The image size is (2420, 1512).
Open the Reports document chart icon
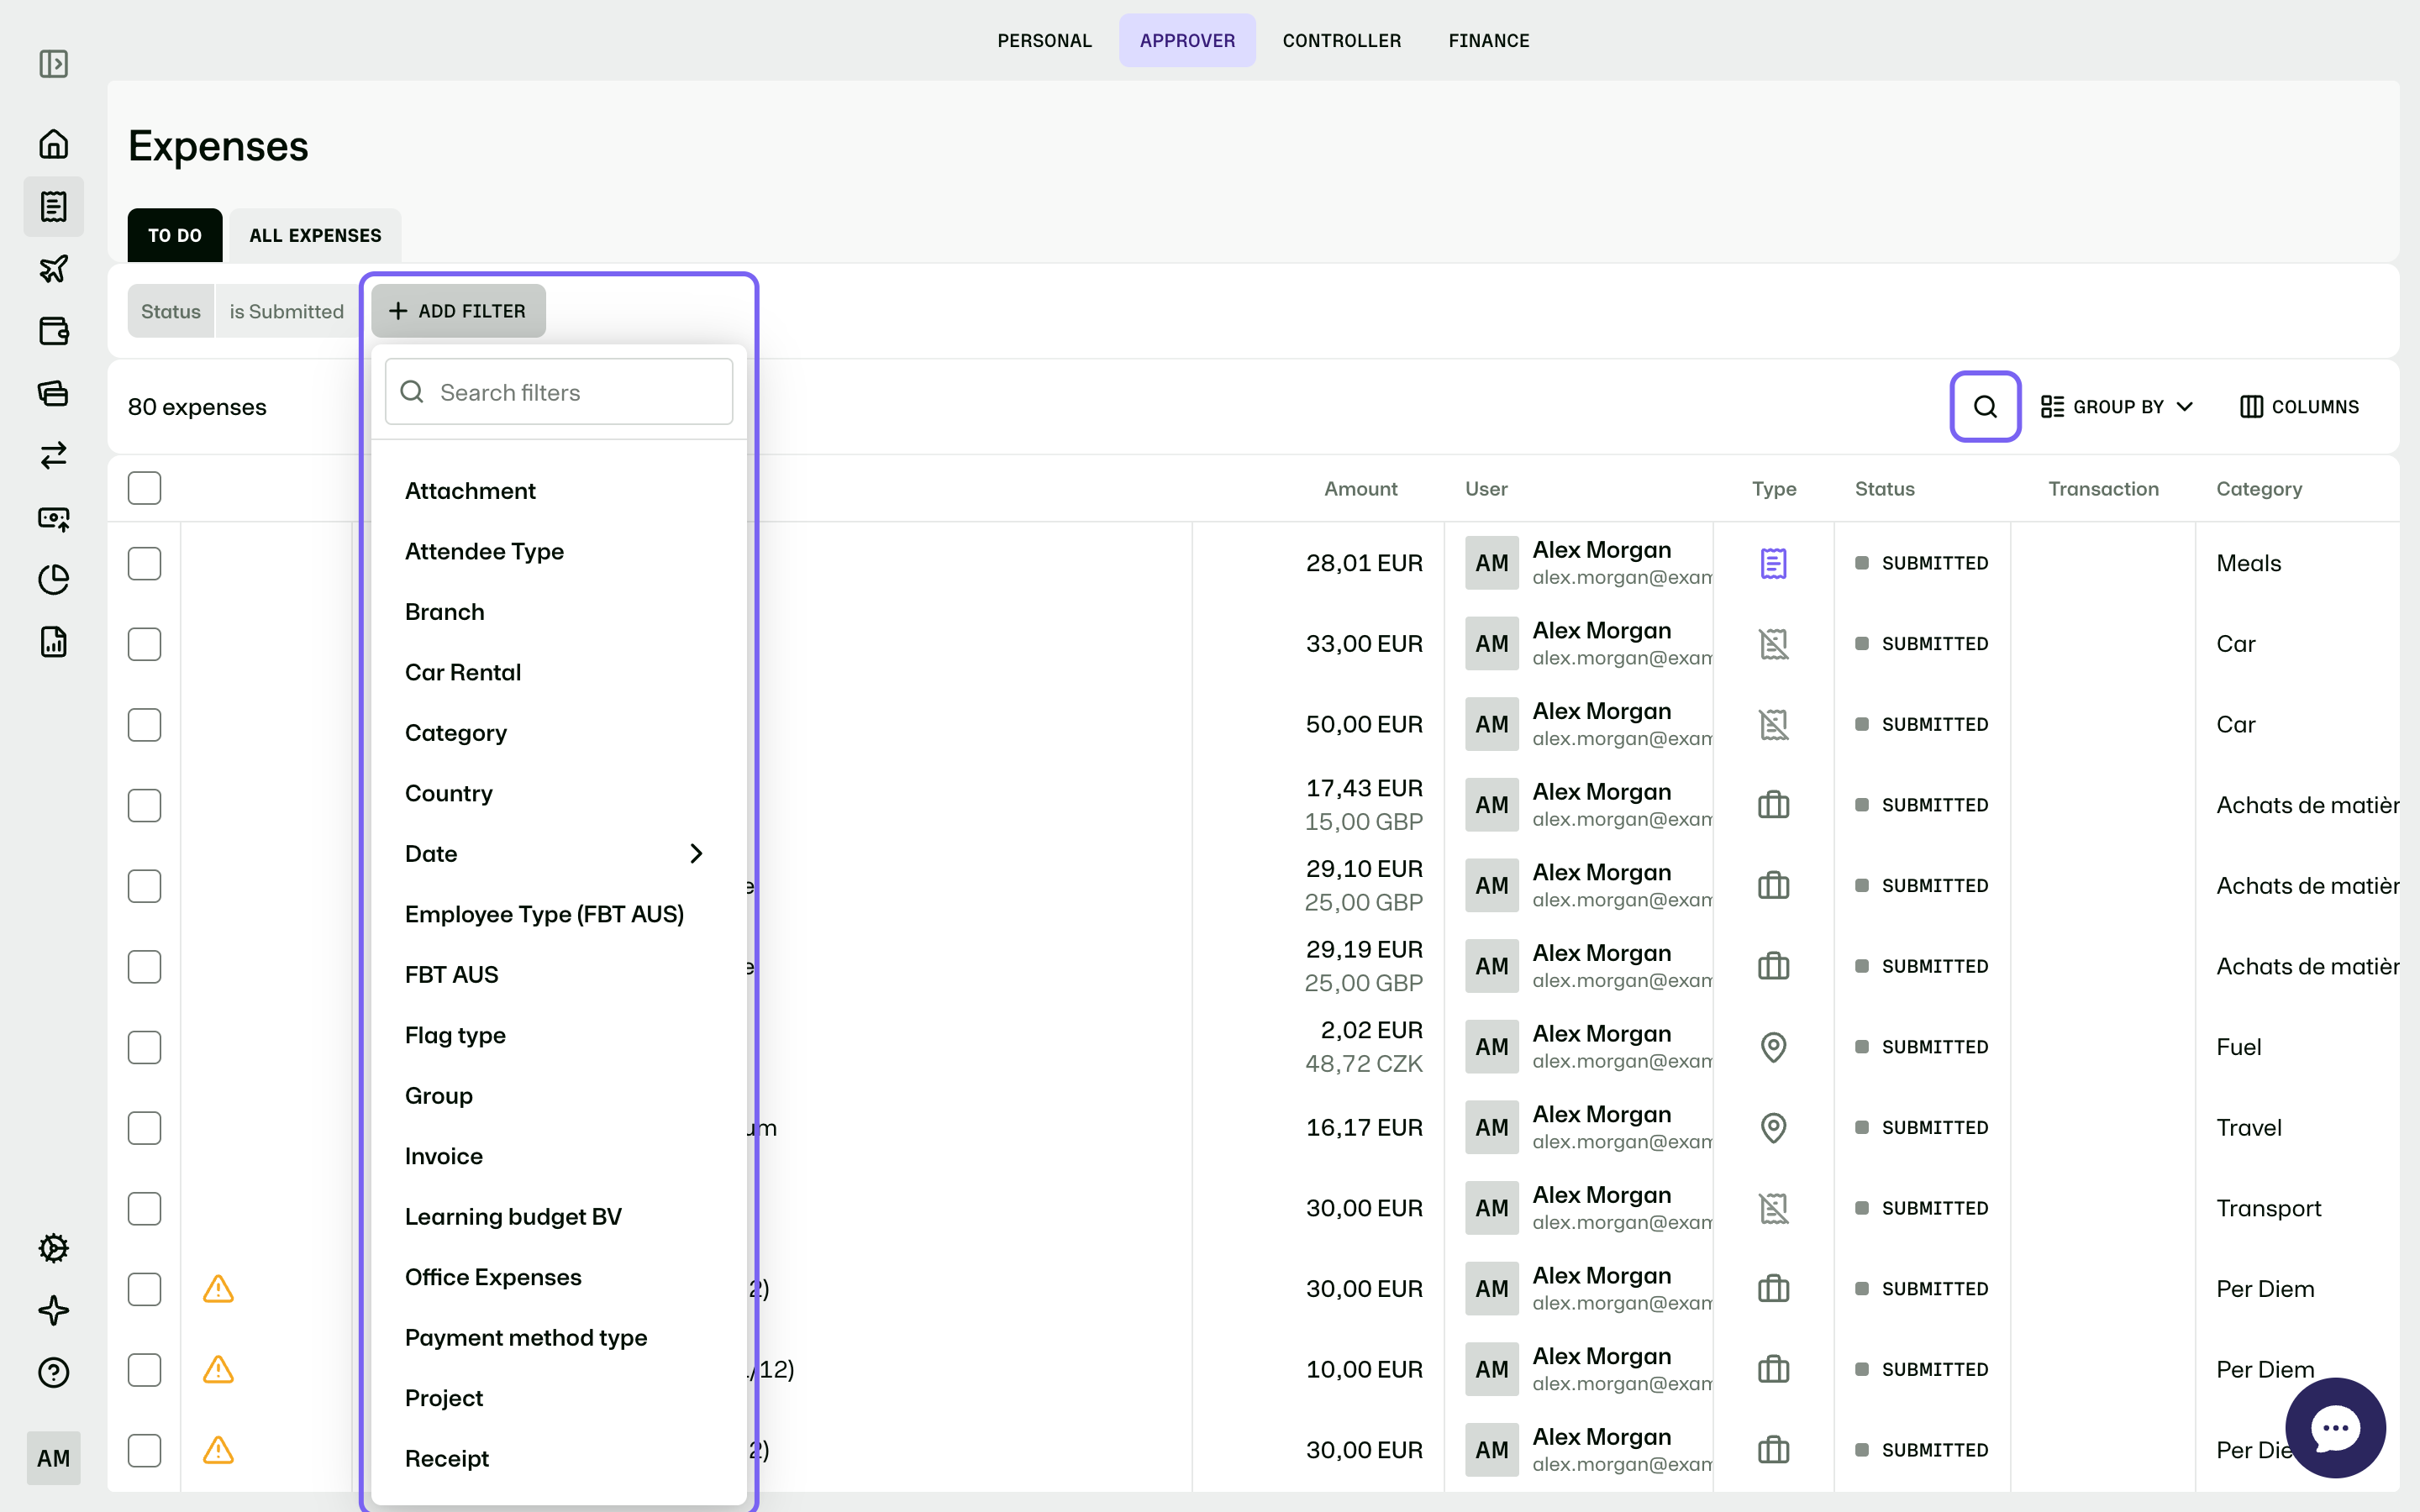54,642
